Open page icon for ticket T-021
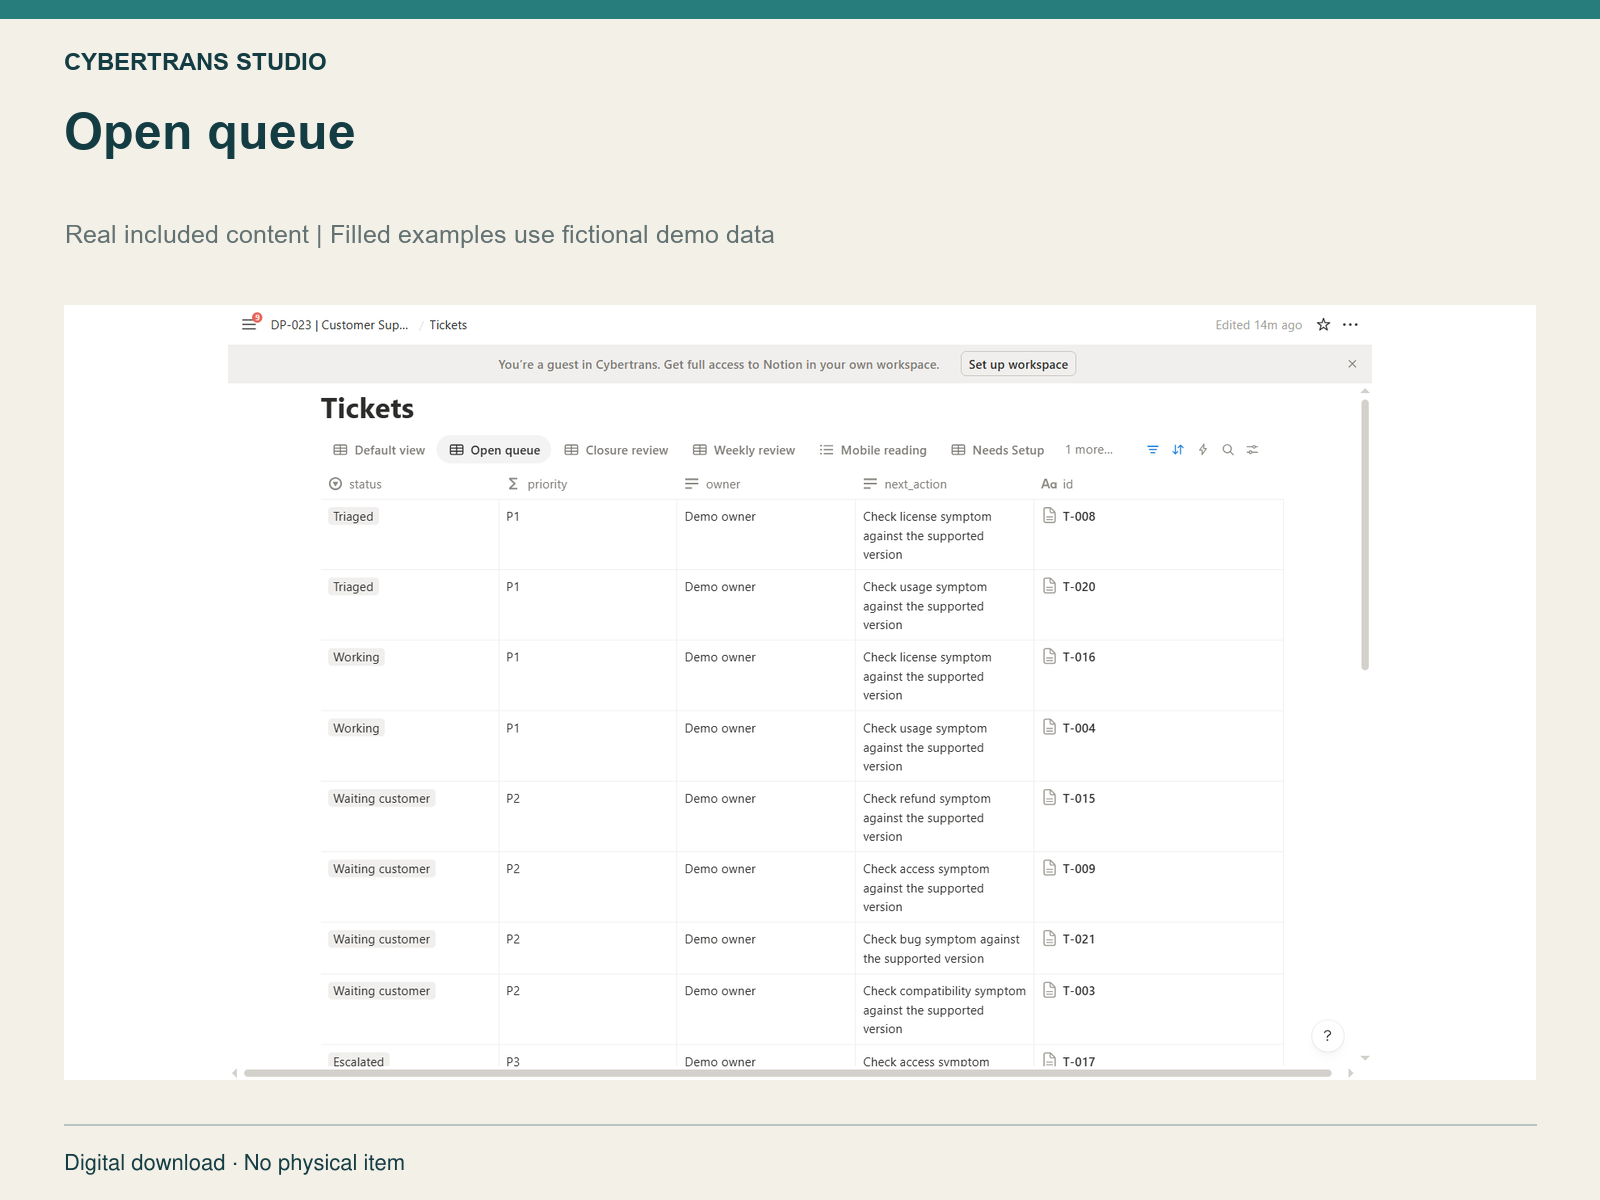Image resolution: width=1600 pixels, height=1200 pixels. [1049, 938]
